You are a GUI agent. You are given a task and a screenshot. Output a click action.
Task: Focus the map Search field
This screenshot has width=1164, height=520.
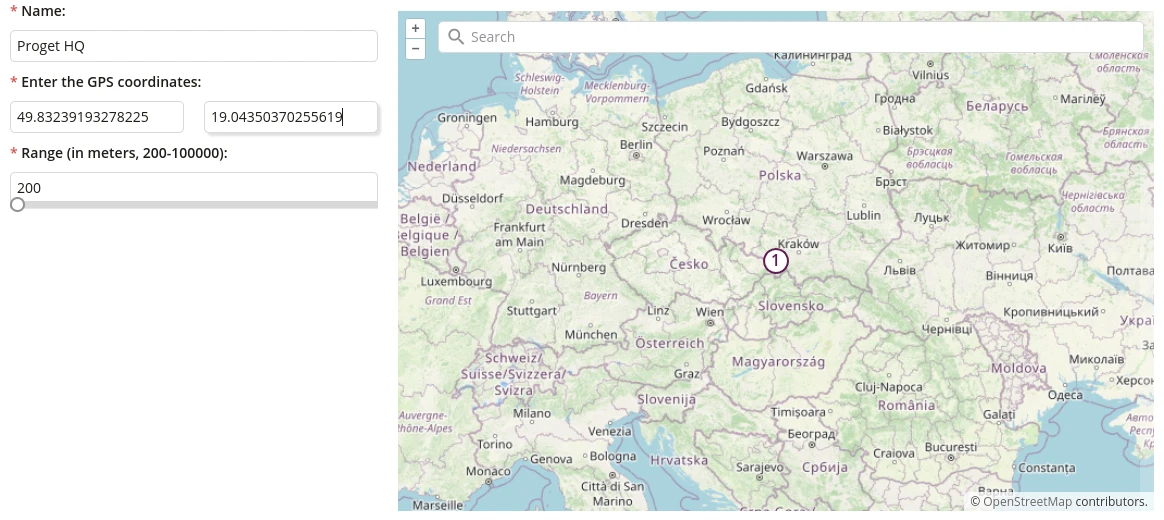tap(791, 37)
